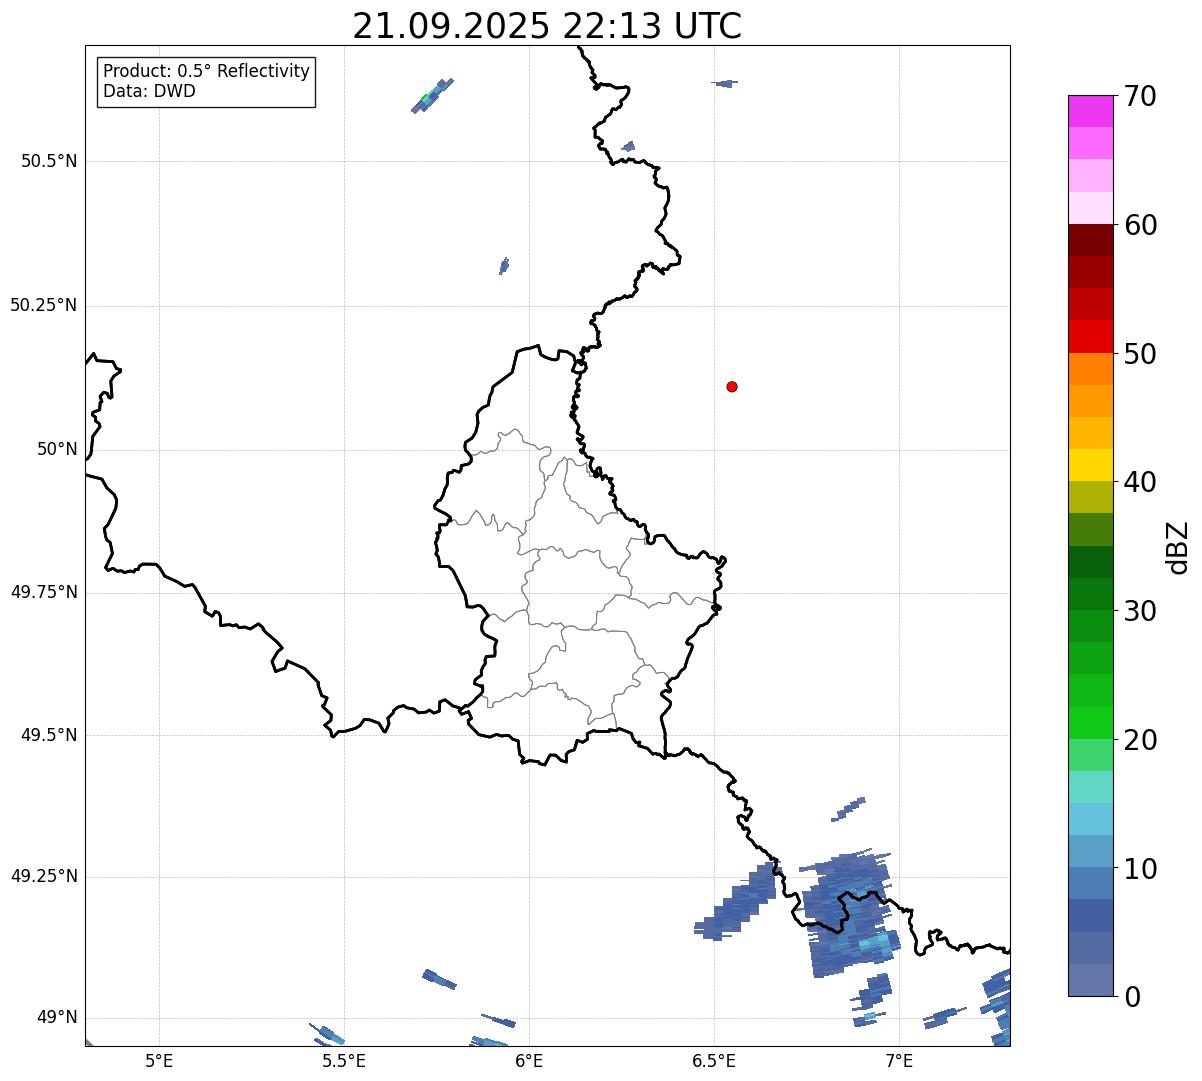The image size is (1202, 1081).
Task: Click the colorbar tick label 0
Action: [1132, 997]
